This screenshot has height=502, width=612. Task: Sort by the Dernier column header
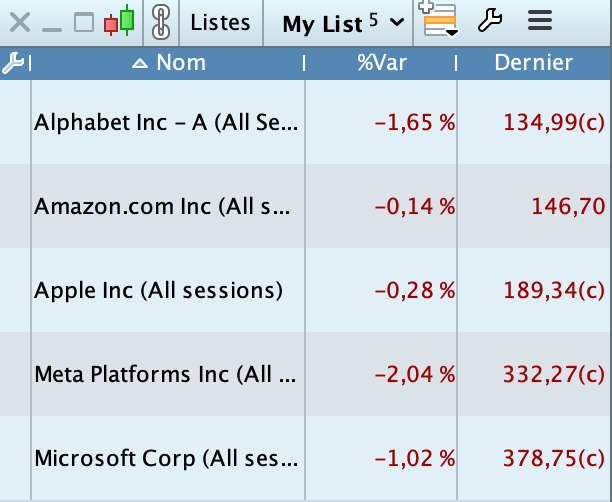click(x=533, y=63)
